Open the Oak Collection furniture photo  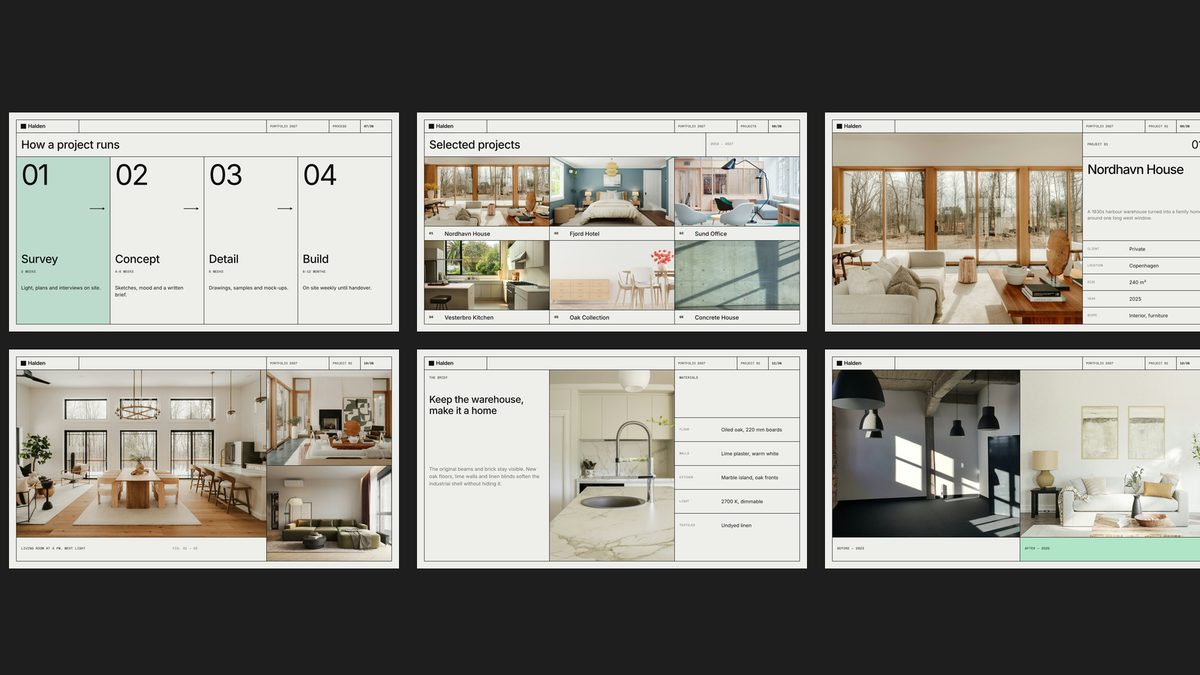tap(612, 275)
